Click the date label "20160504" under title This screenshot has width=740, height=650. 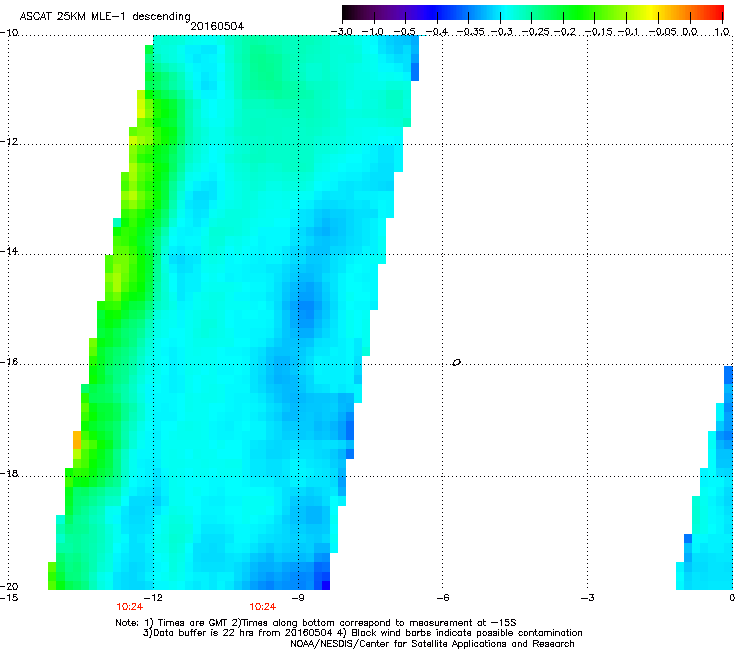click(217, 26)
